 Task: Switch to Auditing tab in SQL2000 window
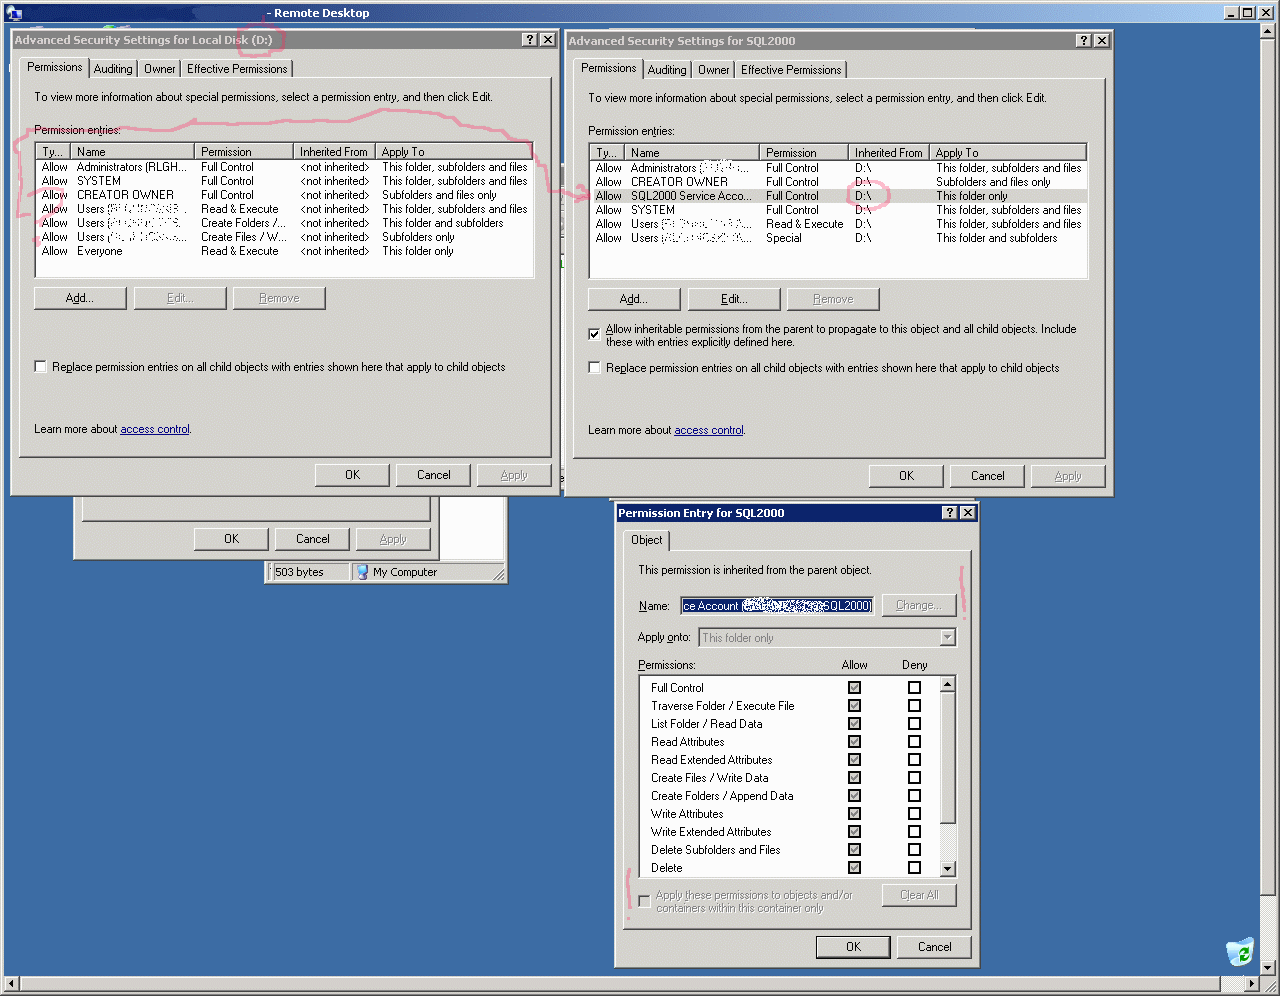pyautogui.click(x=667, y=70)
